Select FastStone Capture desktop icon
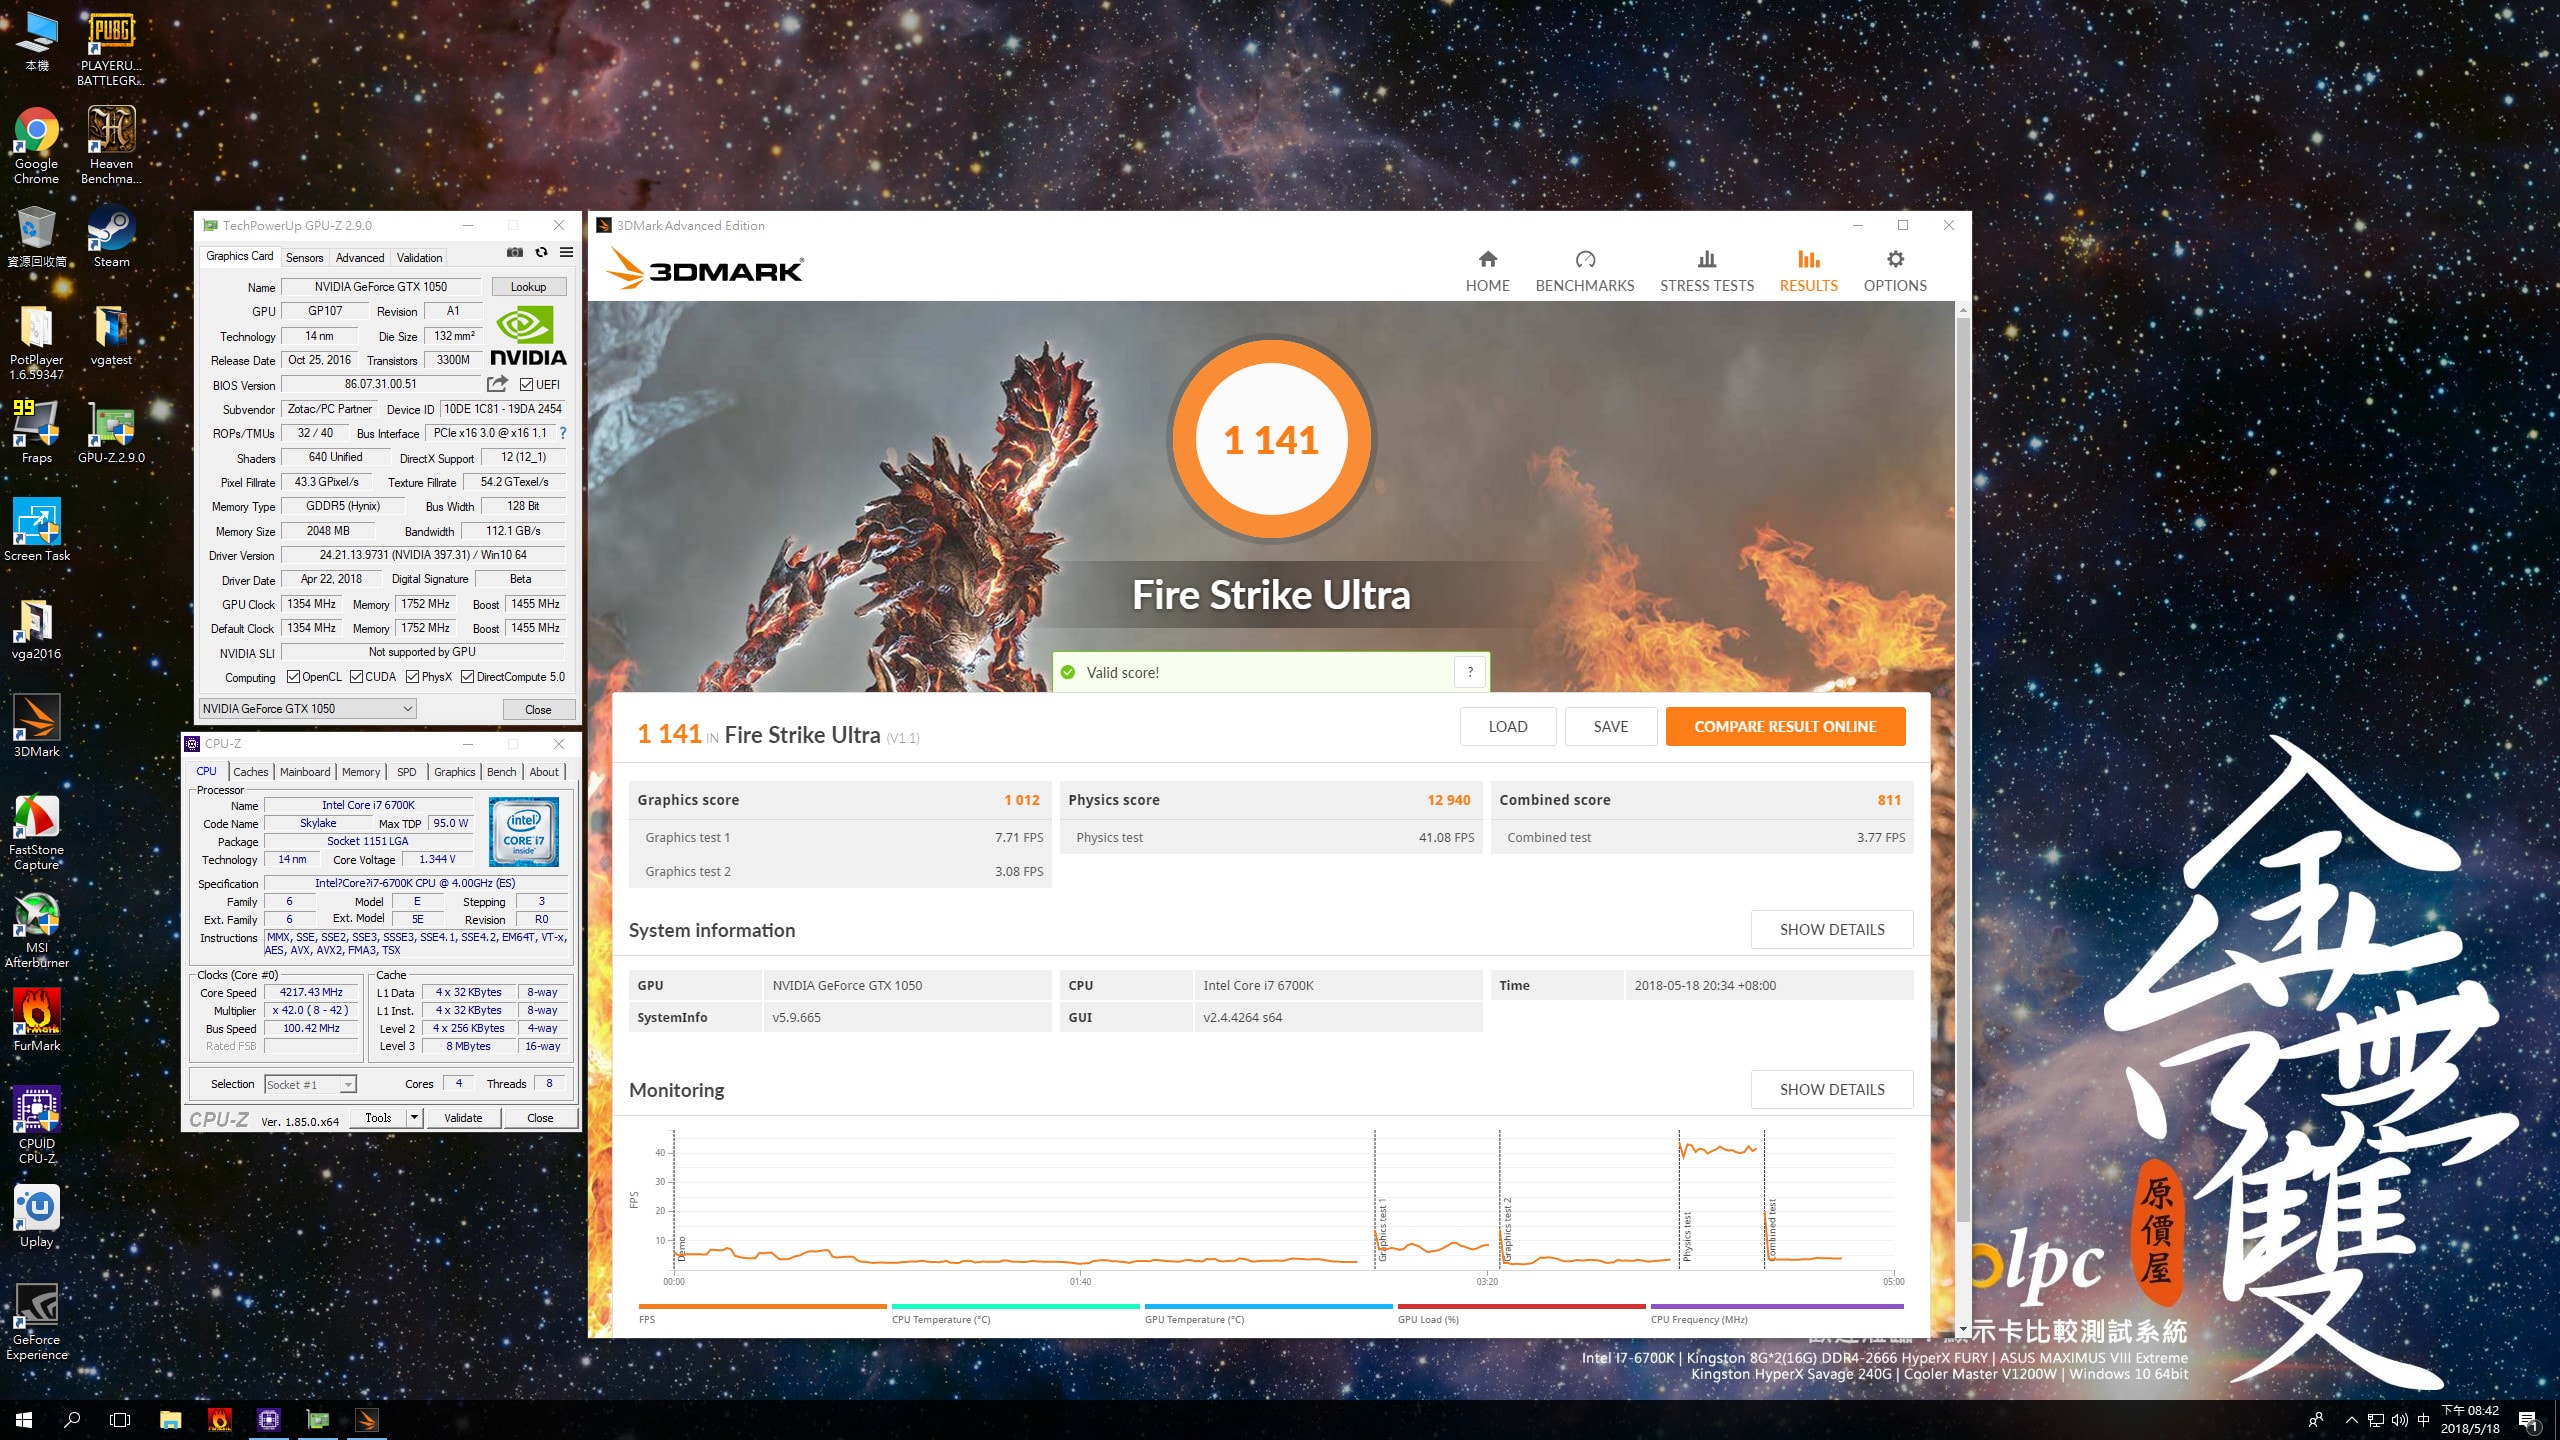This screenshot has height=1440, width=2560. tap(36, 833)
